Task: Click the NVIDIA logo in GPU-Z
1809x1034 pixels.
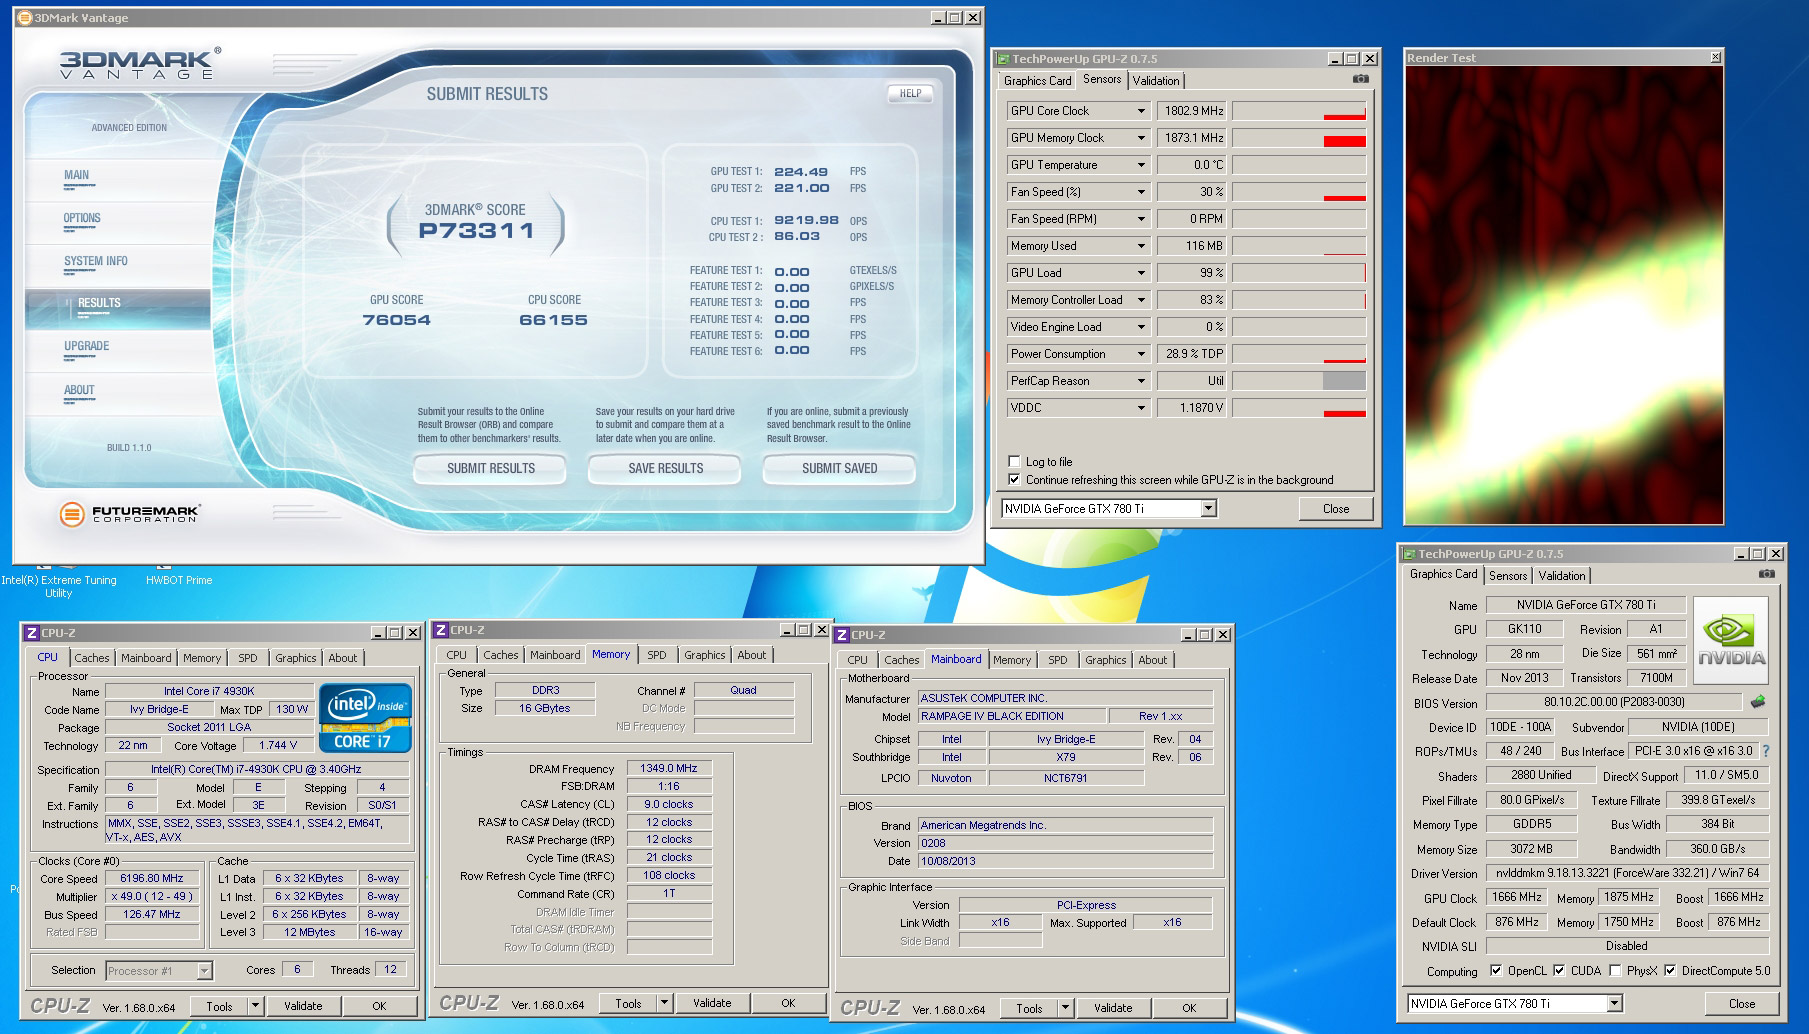Action: tap(1731, 640)
